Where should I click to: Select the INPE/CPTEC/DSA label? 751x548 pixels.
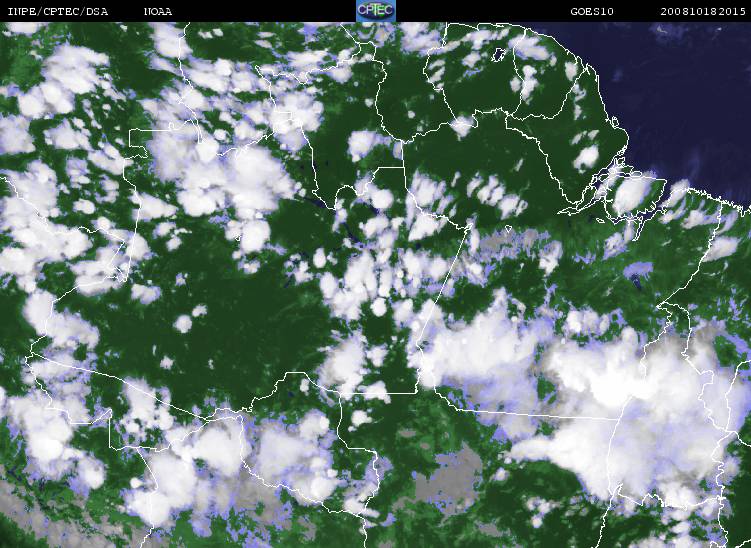point(58,11)
